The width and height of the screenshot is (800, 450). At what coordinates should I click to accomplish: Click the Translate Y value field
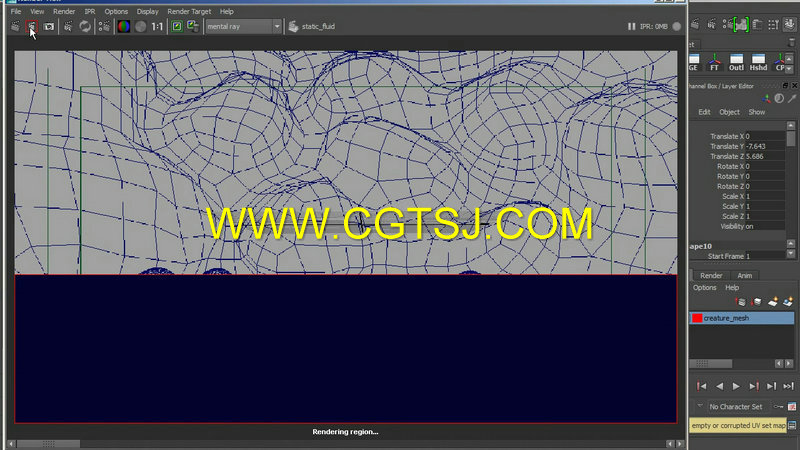[764, 146]
